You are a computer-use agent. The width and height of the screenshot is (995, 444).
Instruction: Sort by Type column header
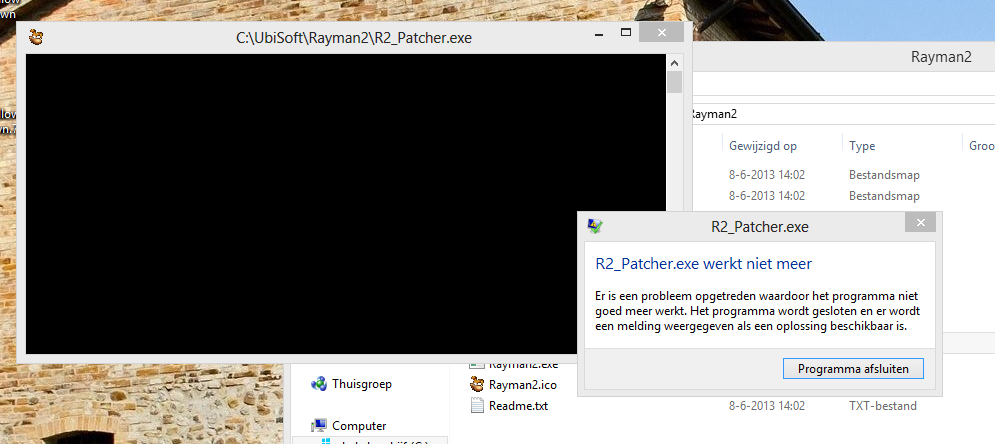862,146
